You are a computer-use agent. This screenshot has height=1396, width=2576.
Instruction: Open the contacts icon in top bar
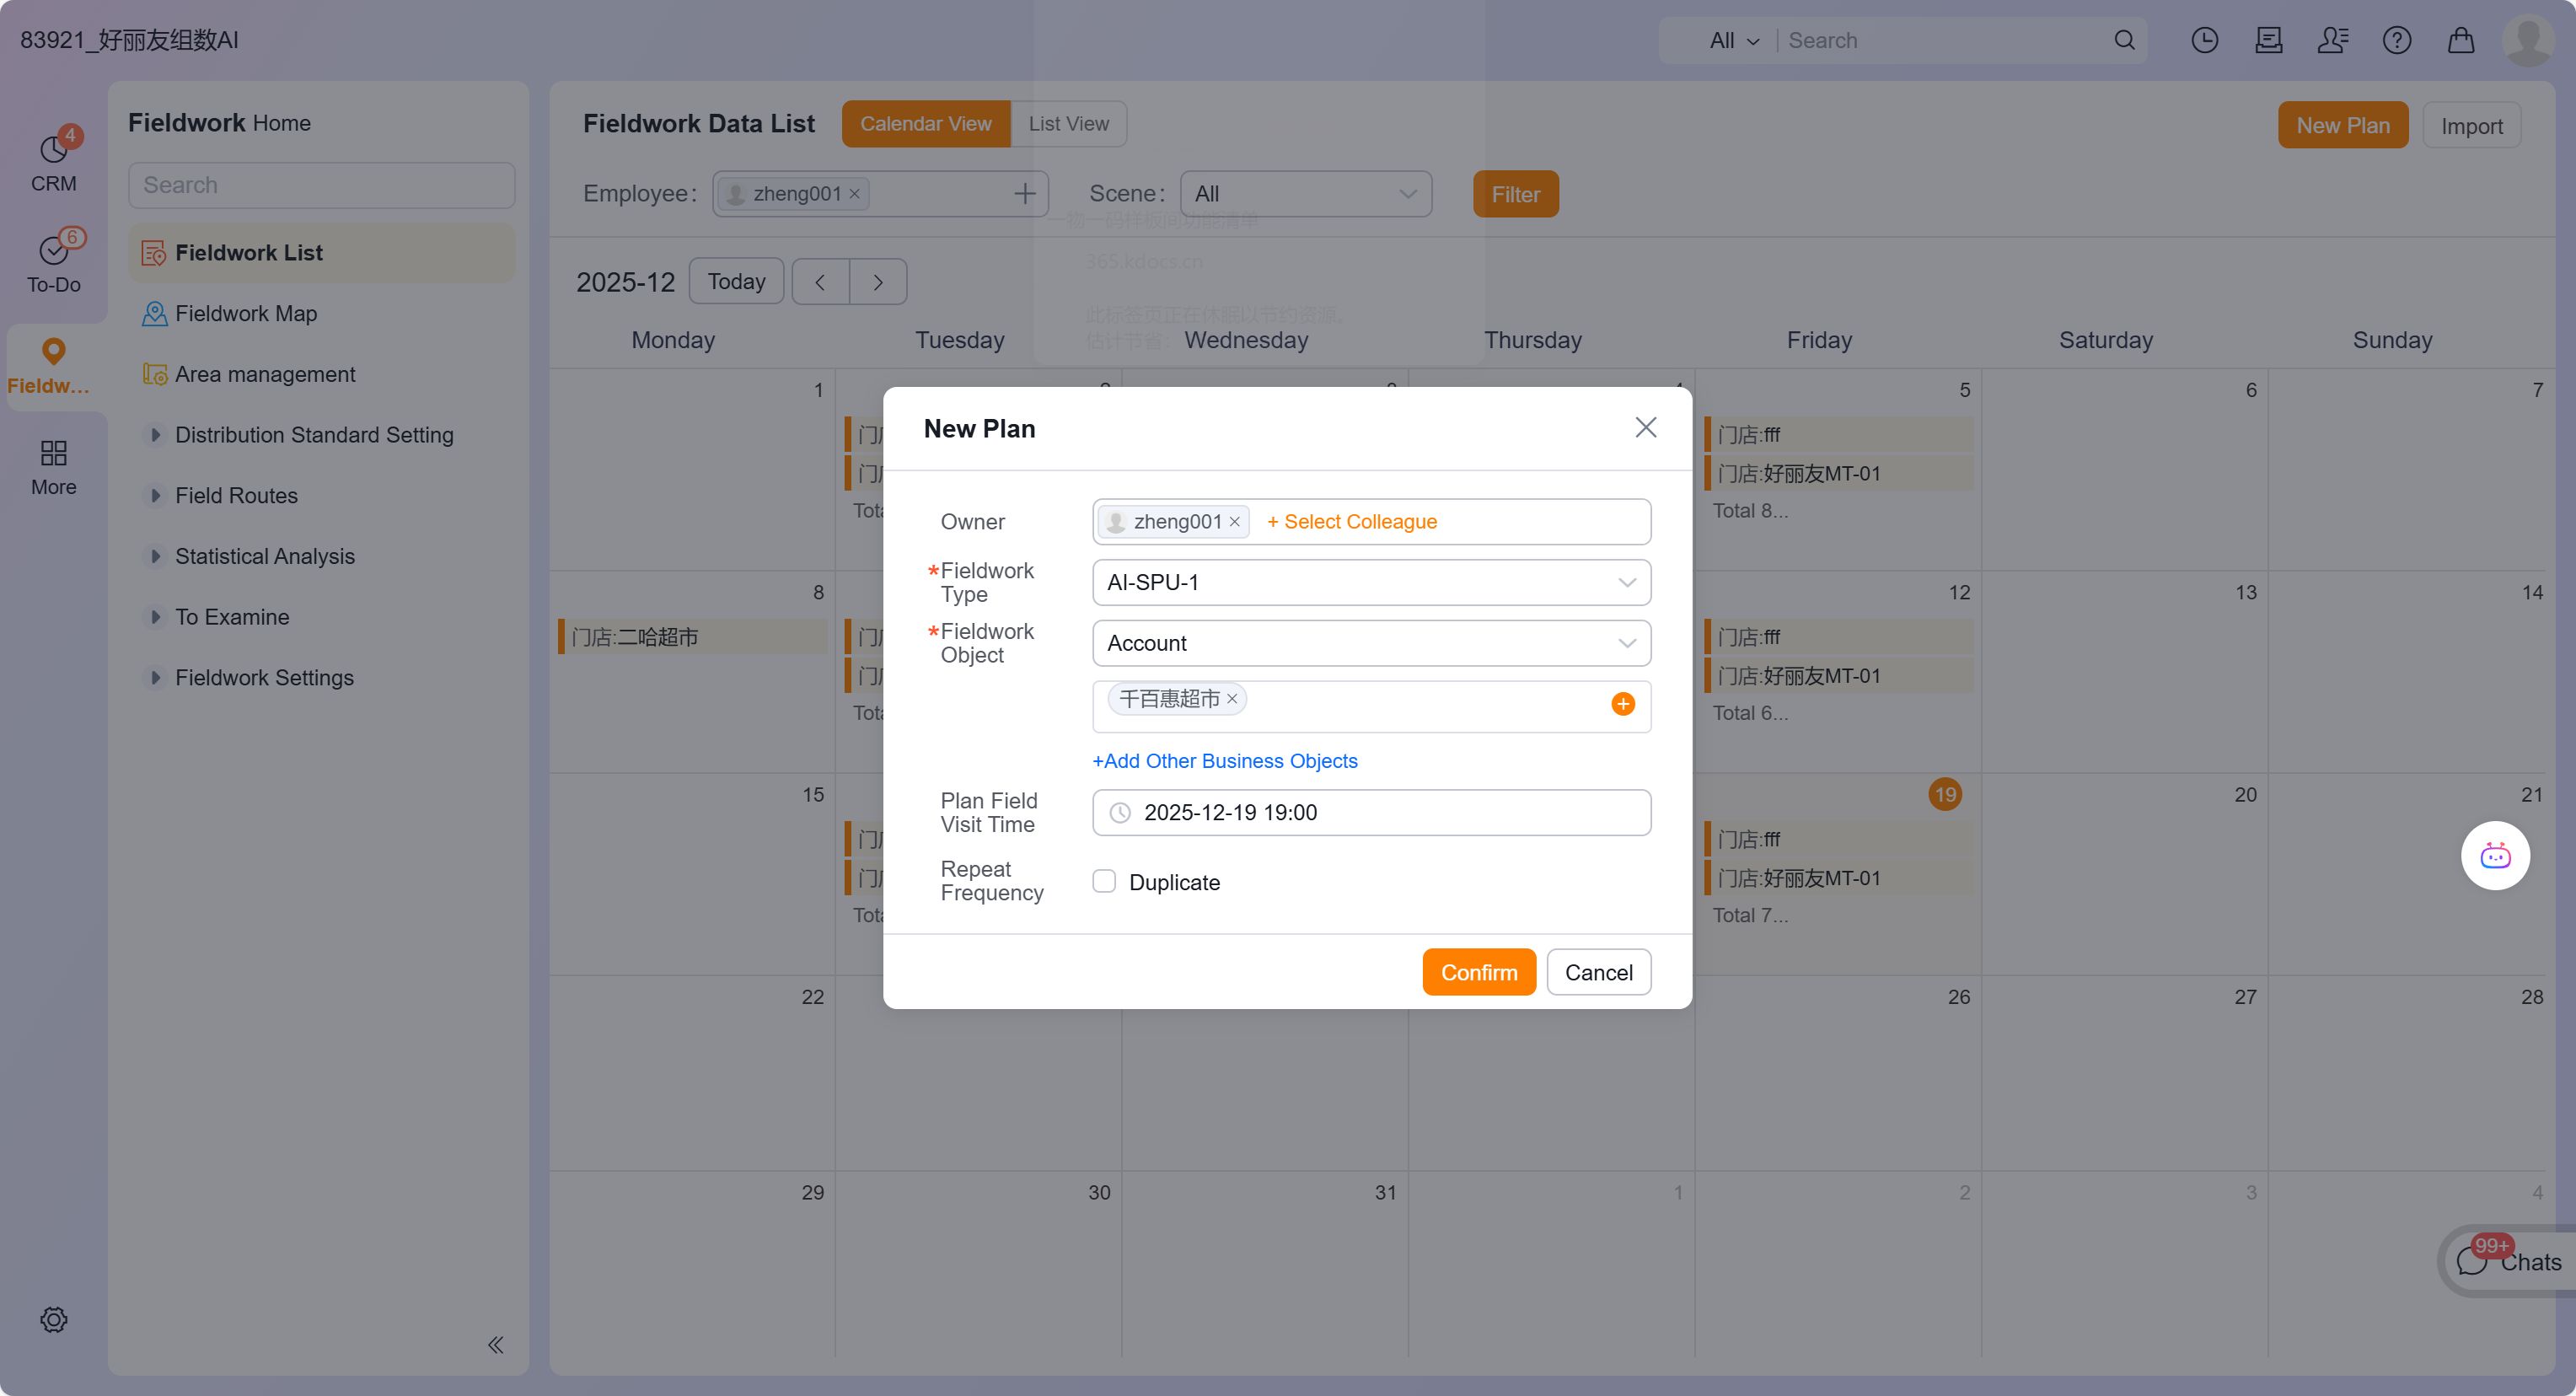(2332, 40)
